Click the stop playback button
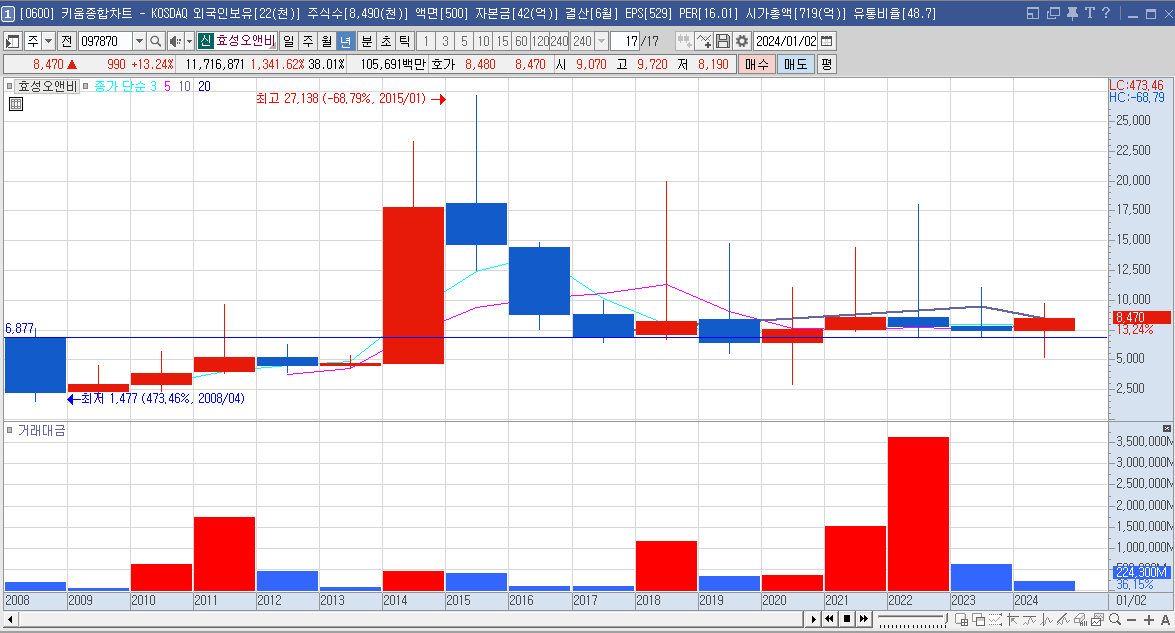The image size is (1175, 633). pyautogui.click(x=847, y=620)
